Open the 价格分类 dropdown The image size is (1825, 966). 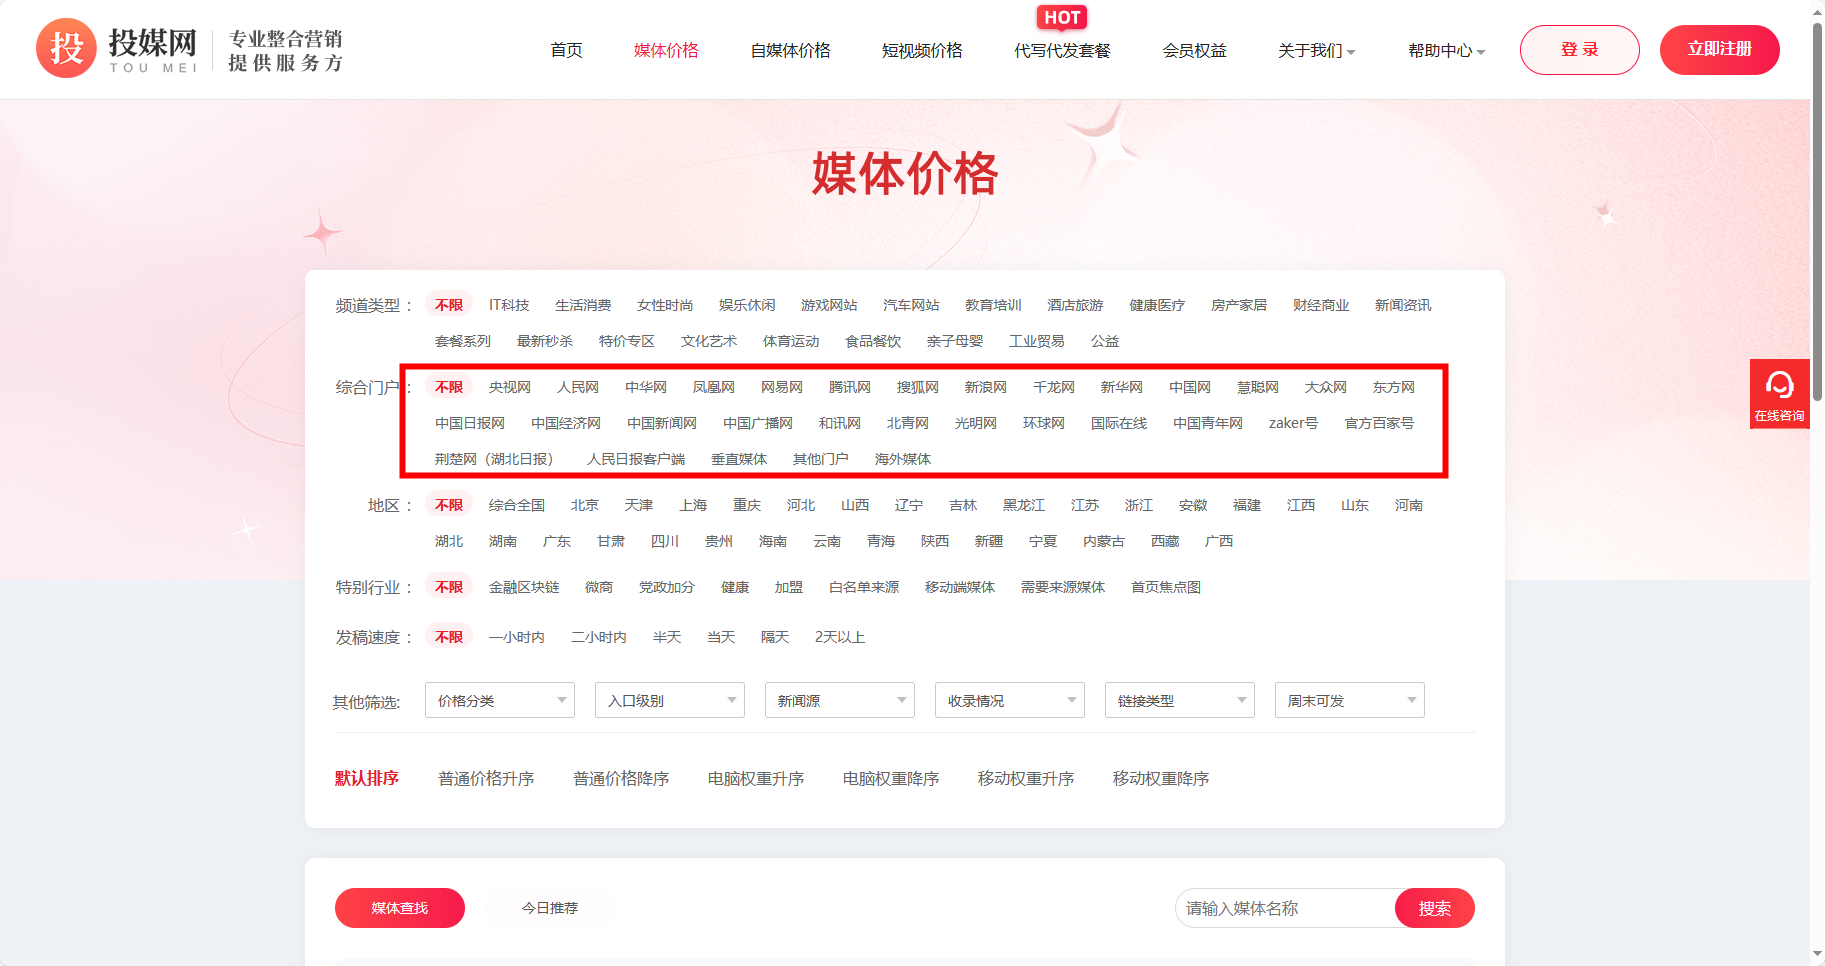point(500,700)
